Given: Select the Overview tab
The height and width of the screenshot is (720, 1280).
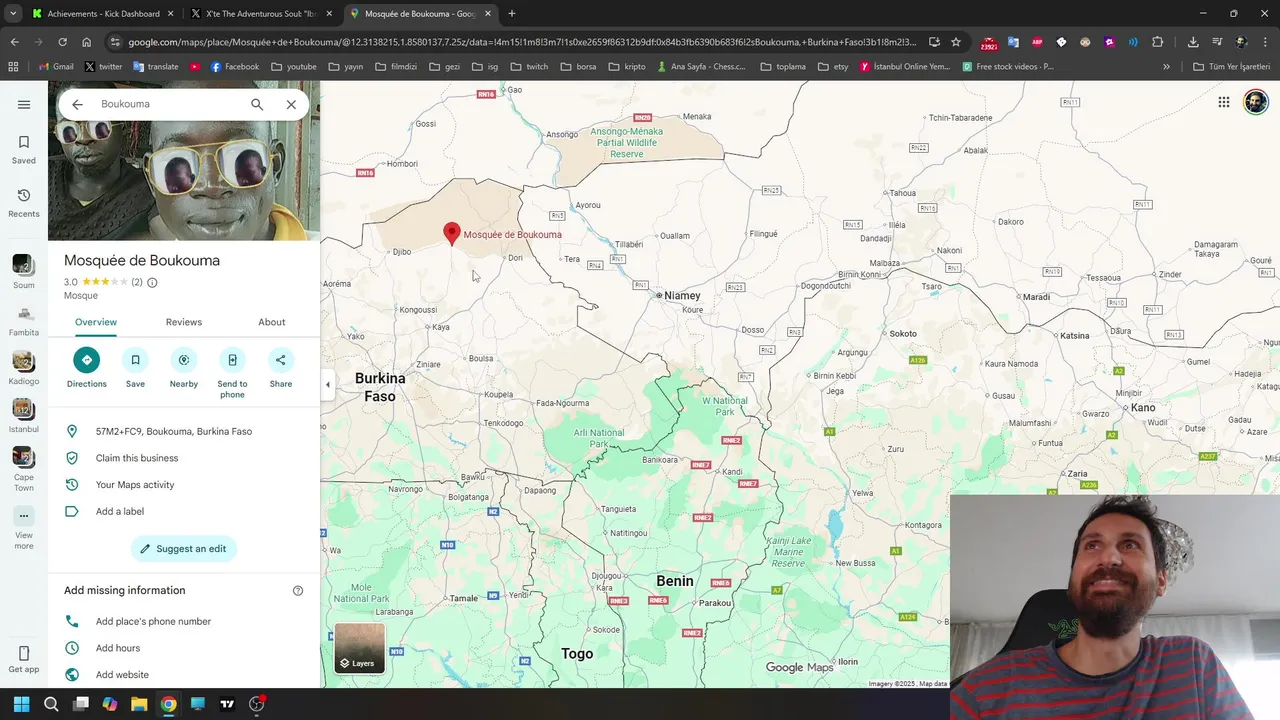Looking at the screenshot, I should (x=96, y=322).
